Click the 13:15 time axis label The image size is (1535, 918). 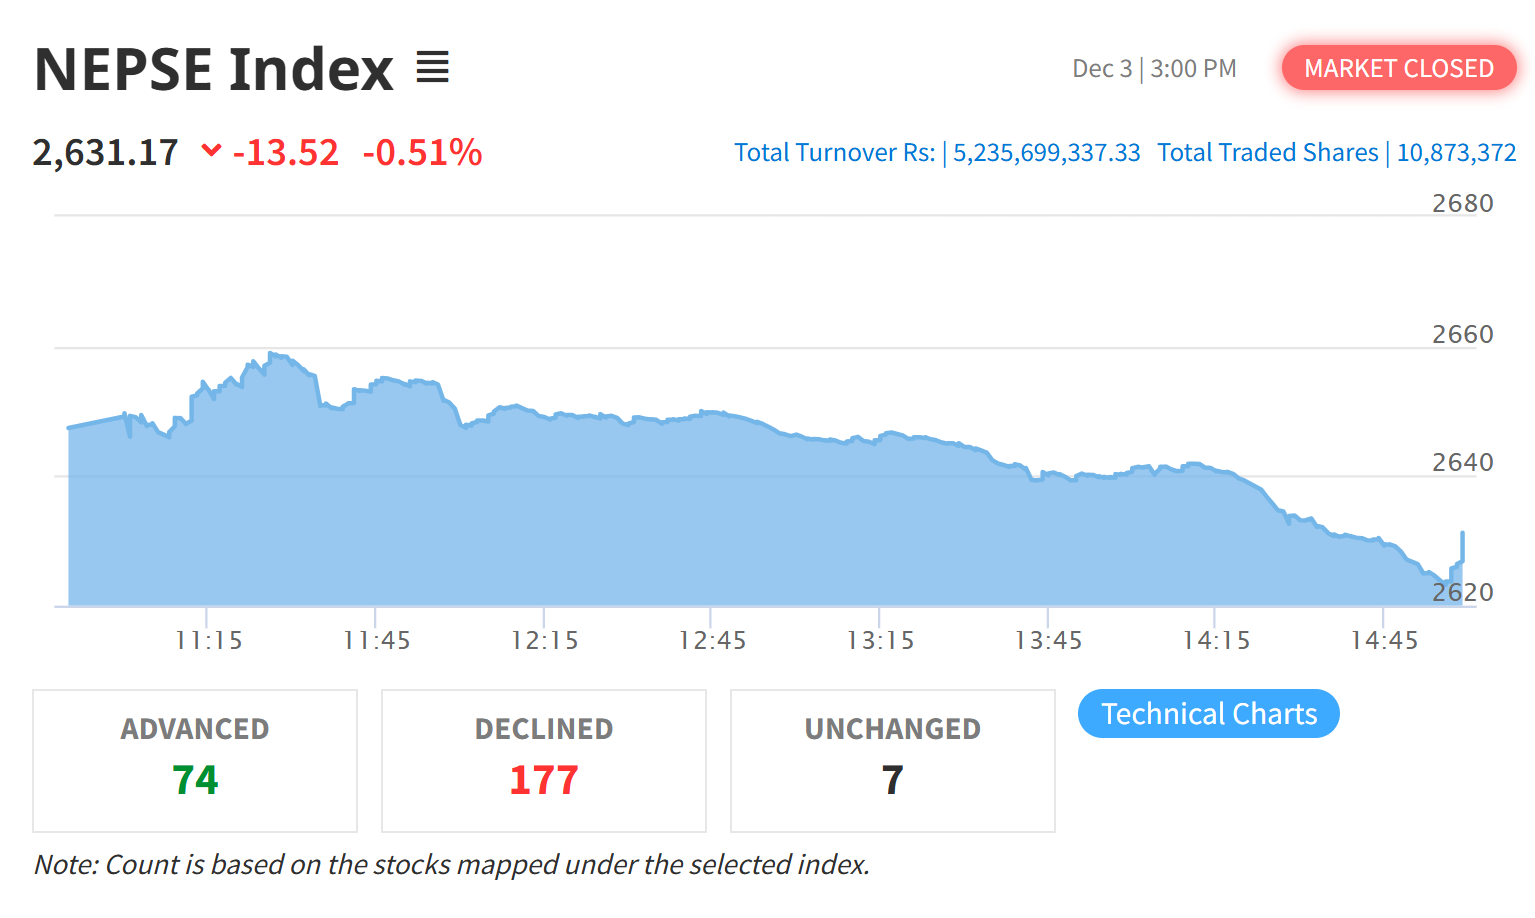point(880,641)
